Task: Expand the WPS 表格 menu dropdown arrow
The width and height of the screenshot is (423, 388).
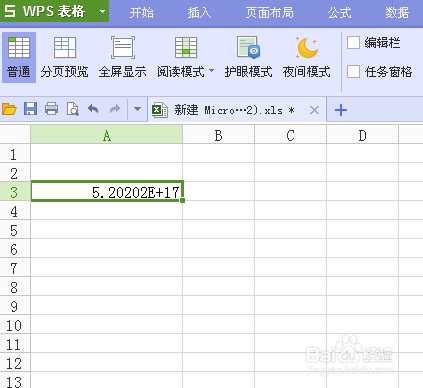Action: pos(103,12)
